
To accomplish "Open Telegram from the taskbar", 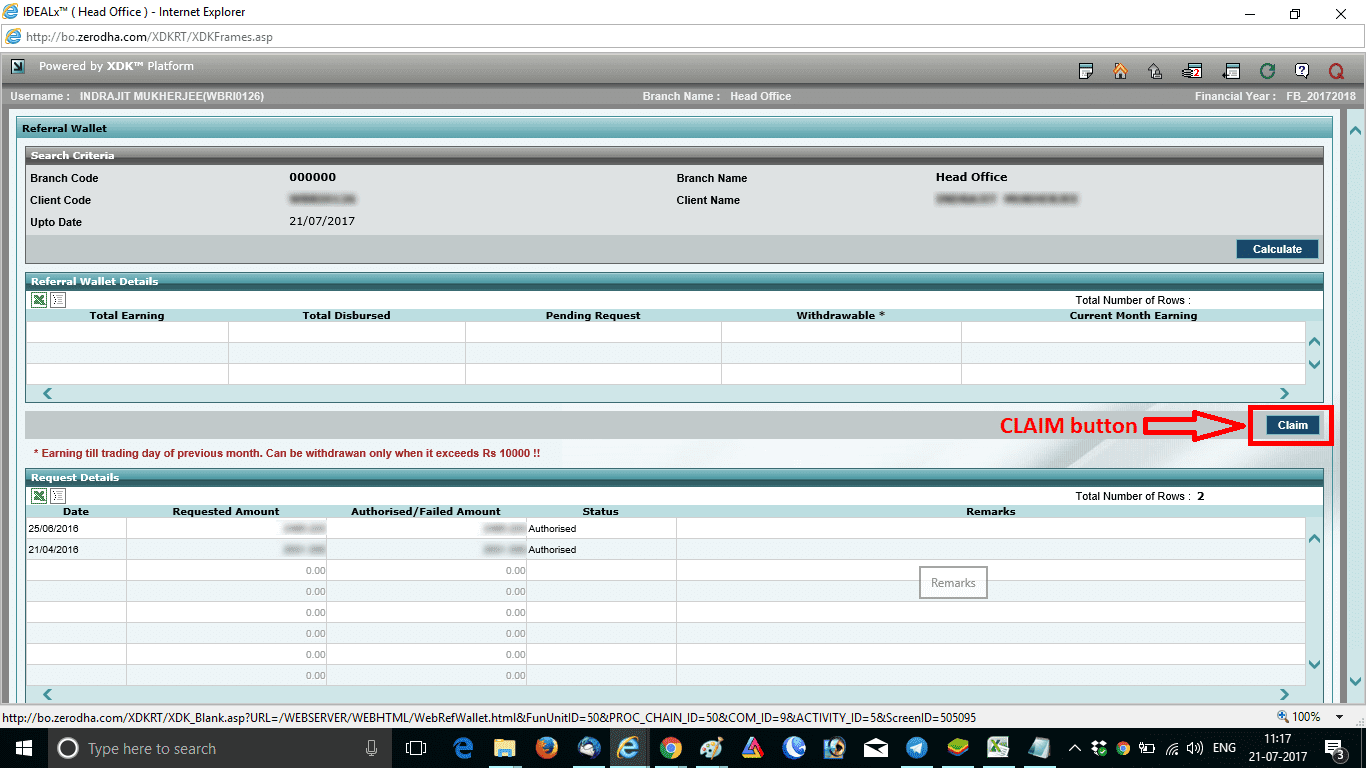I will [917, 748].
